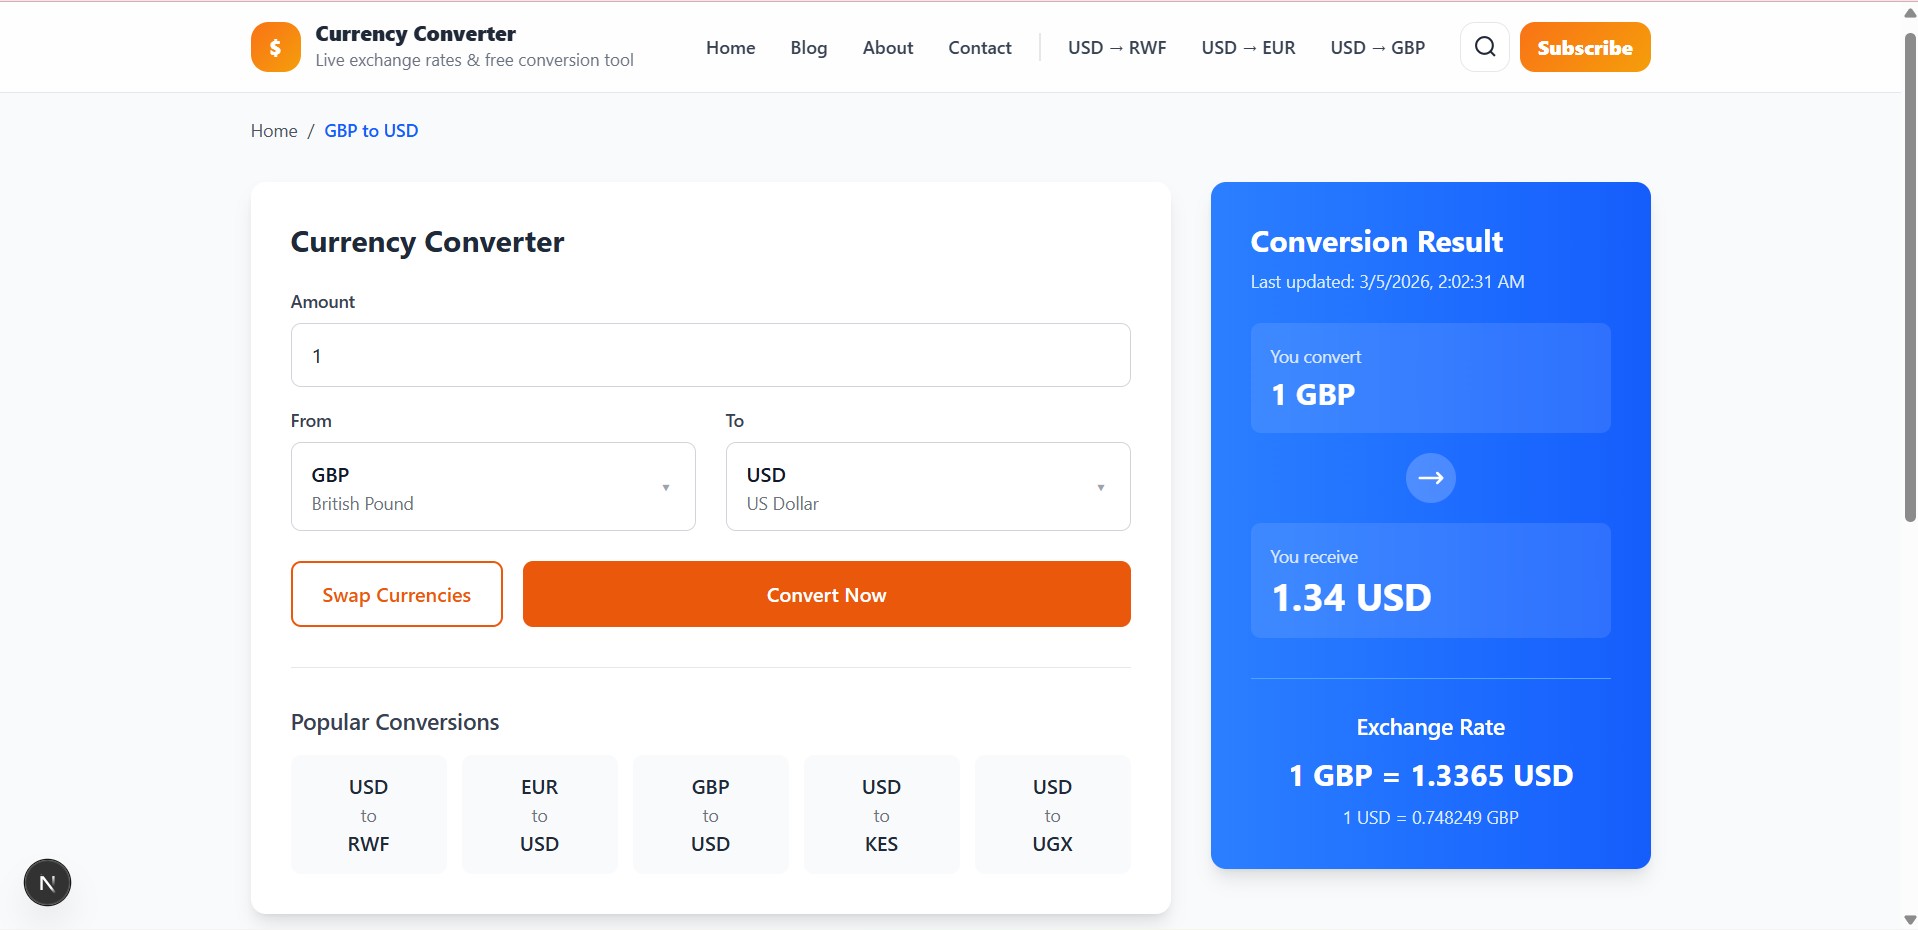
Task: Click the dollar sign logo icon
Action: (274, 46)
